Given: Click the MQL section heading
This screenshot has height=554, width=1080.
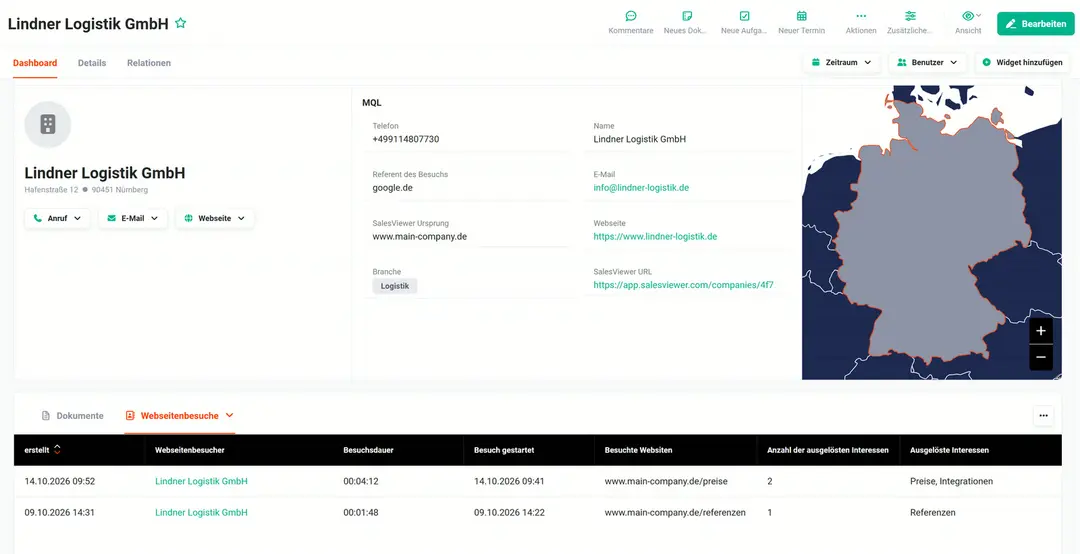Looking at the screenshot, I should pos(372,103).
